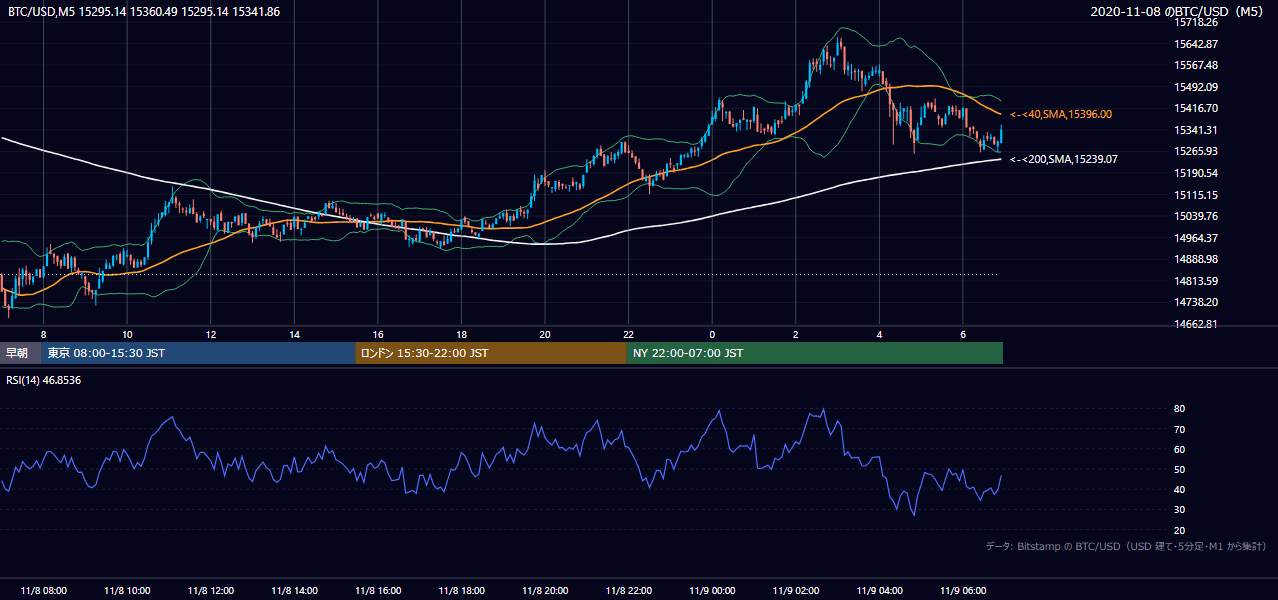
Task: Click the bottom date label 11/9 02:00
Action: click(x=796, y=591)
